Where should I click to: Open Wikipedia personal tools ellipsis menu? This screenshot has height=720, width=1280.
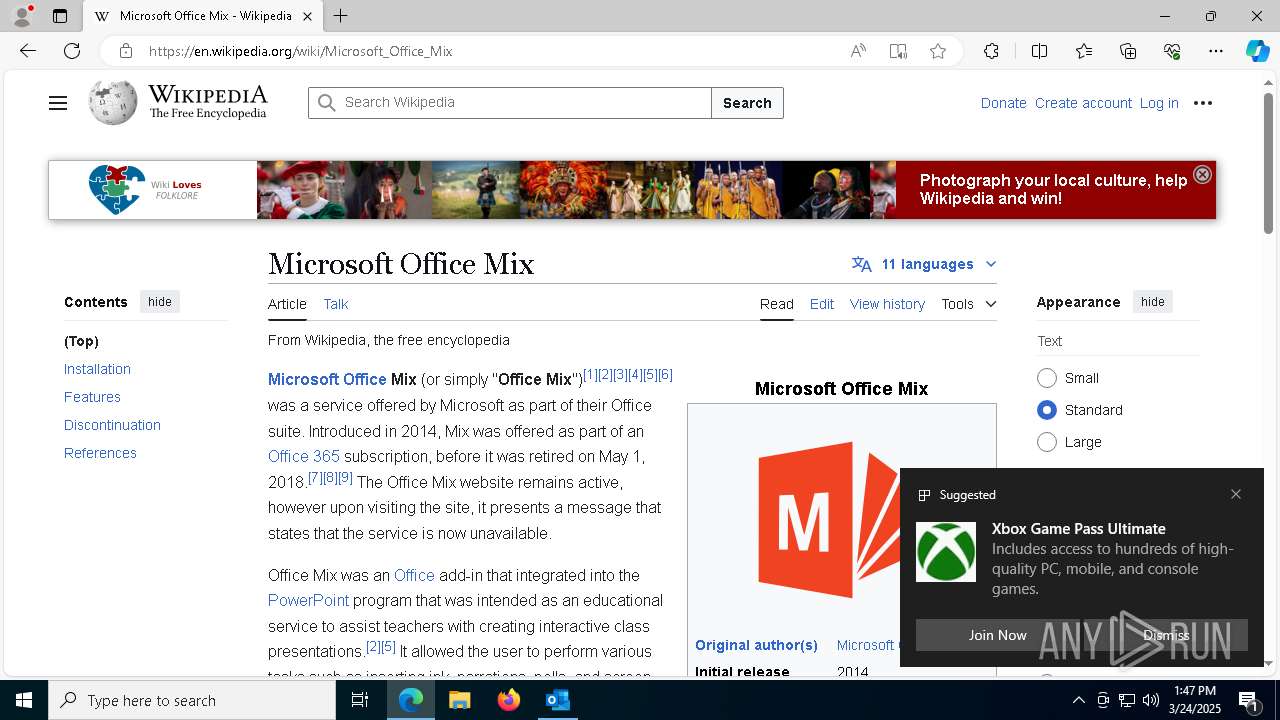1203,103
